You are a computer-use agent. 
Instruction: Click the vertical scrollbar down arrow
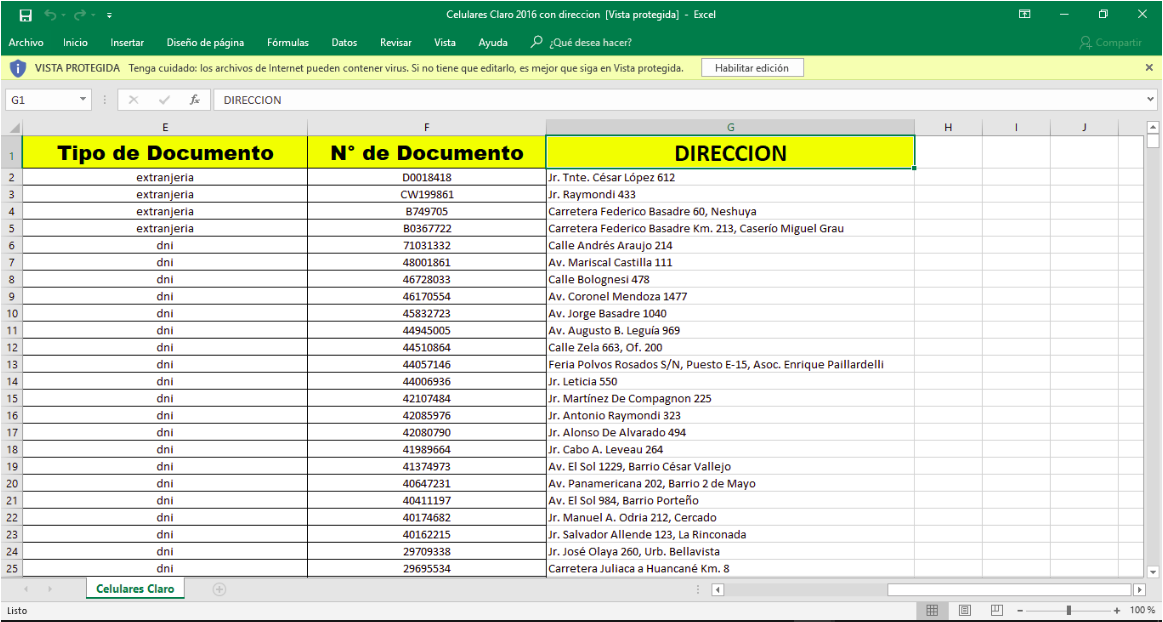pyautogui.click(x=1153, y=572)
